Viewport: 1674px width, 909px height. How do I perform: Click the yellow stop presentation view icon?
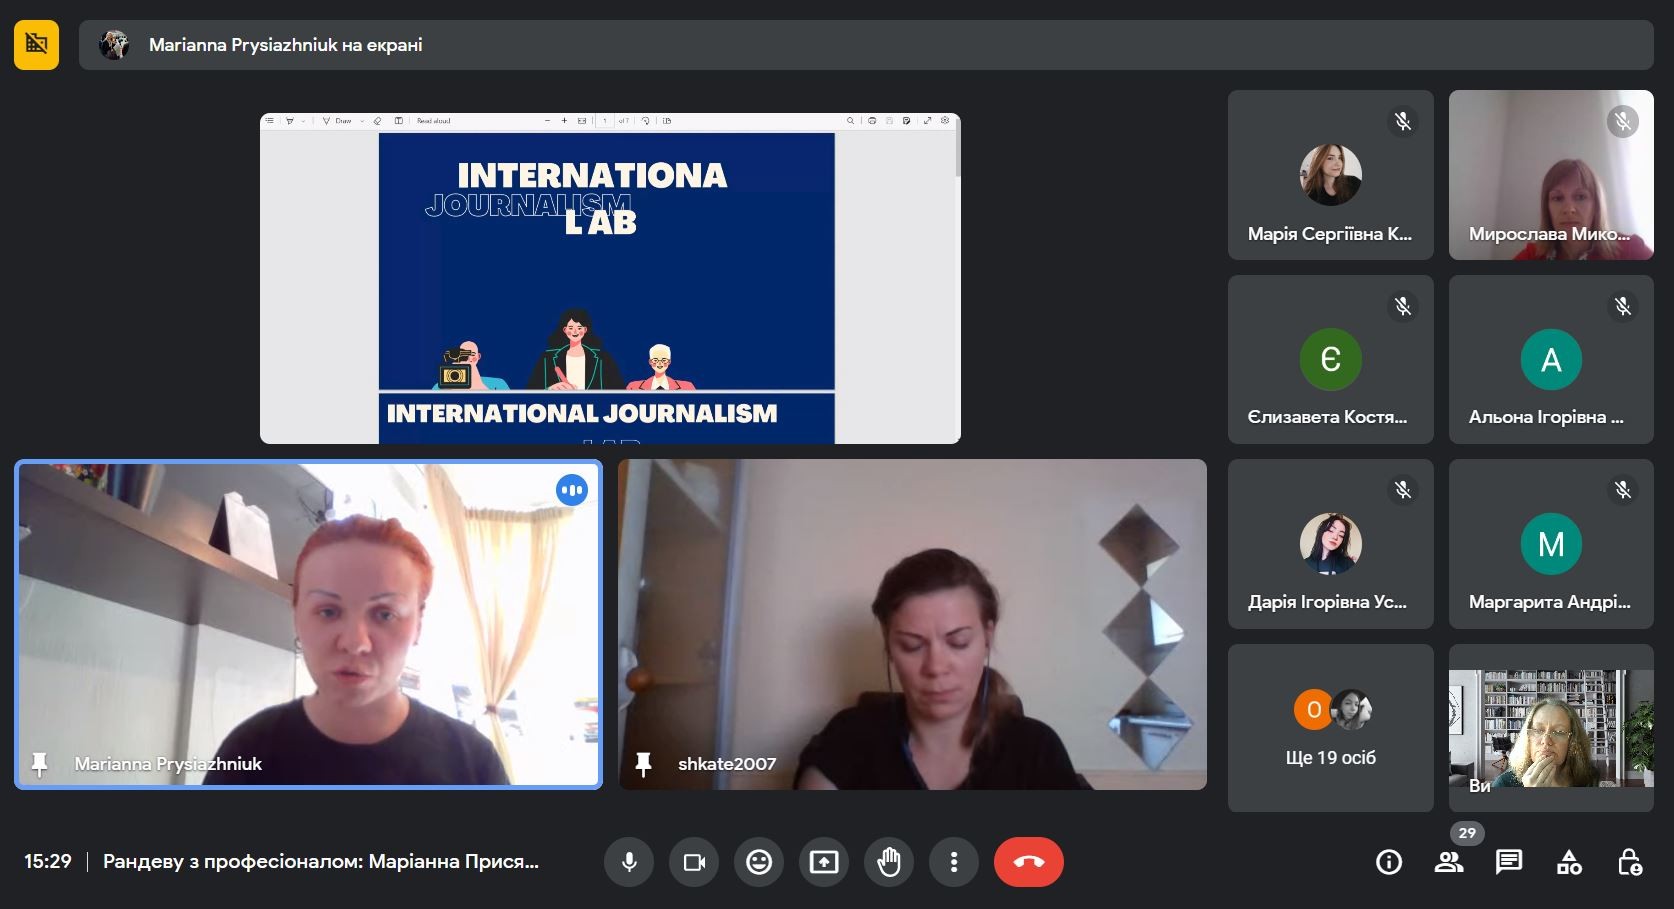(36, 45)
